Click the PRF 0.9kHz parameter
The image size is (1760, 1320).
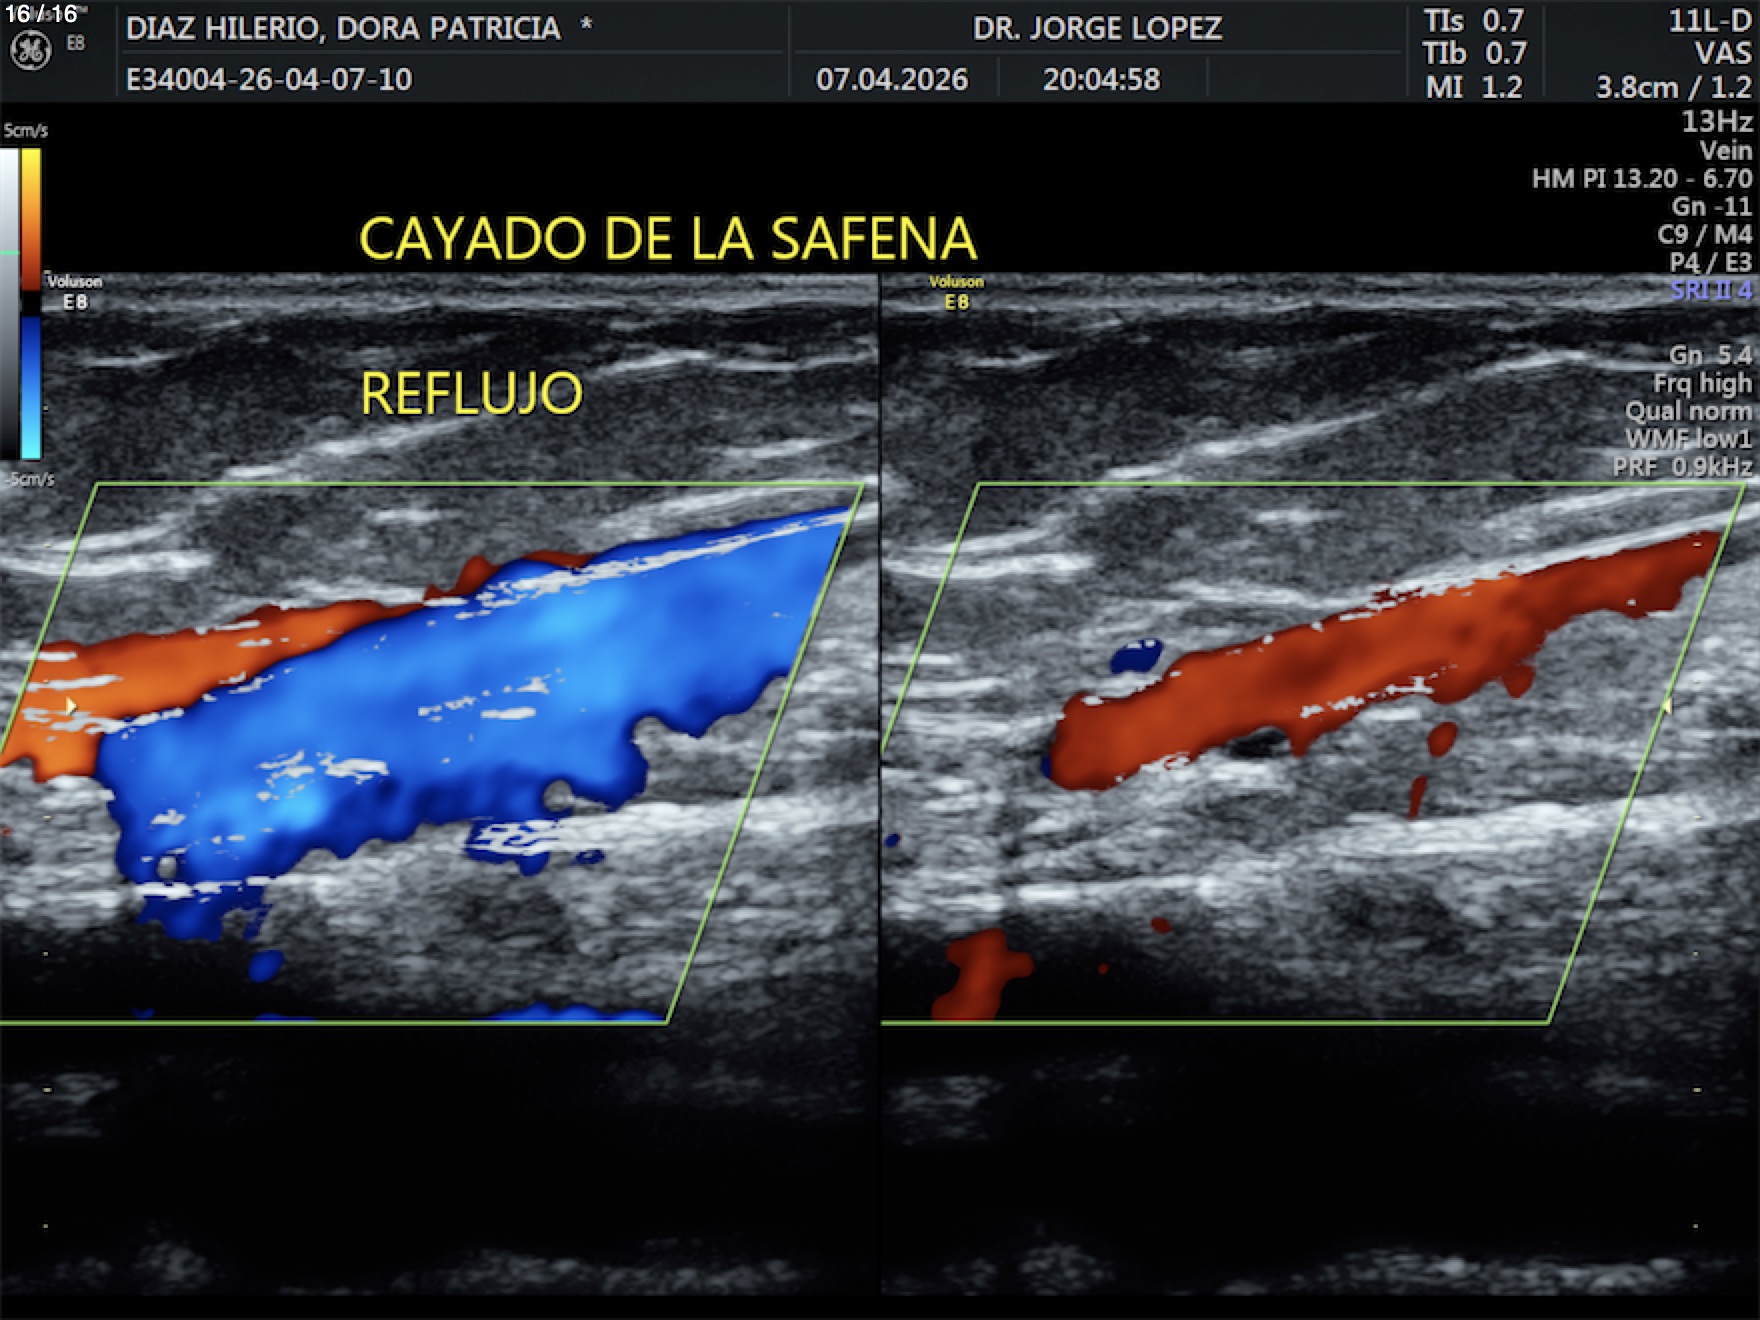point(1682,466)
